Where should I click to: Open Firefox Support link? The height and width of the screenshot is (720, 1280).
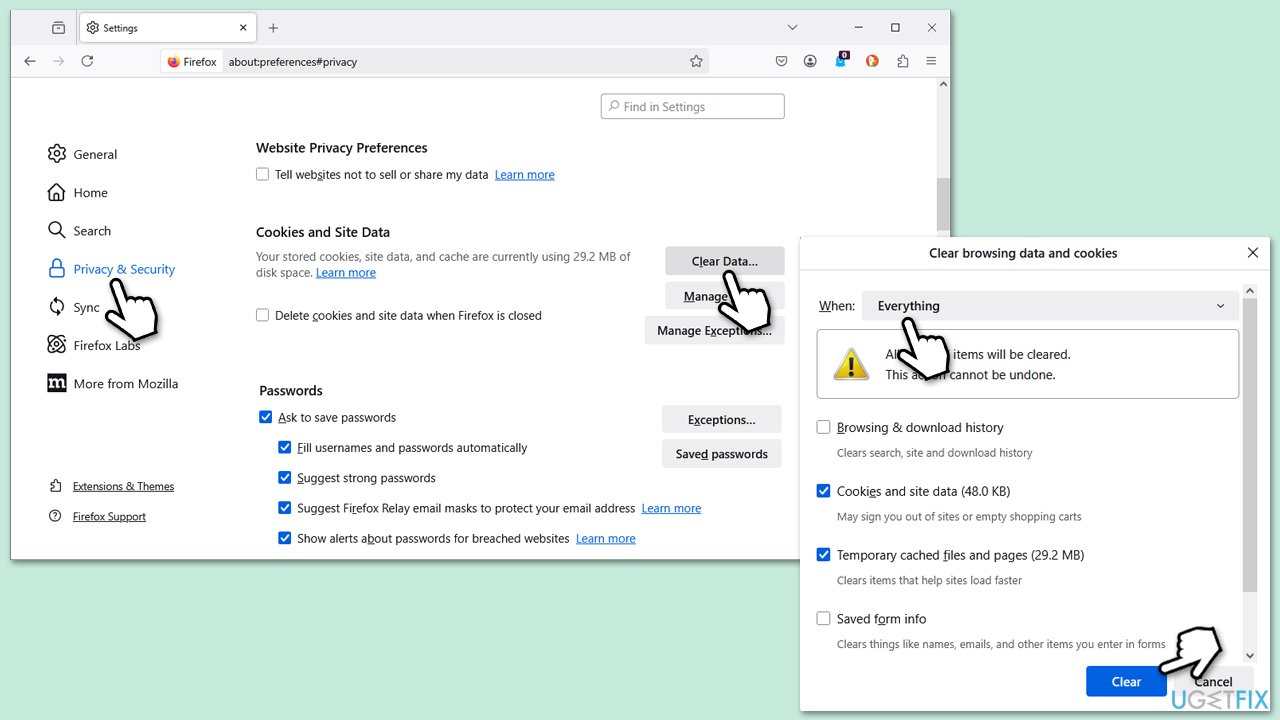[109, 516]
